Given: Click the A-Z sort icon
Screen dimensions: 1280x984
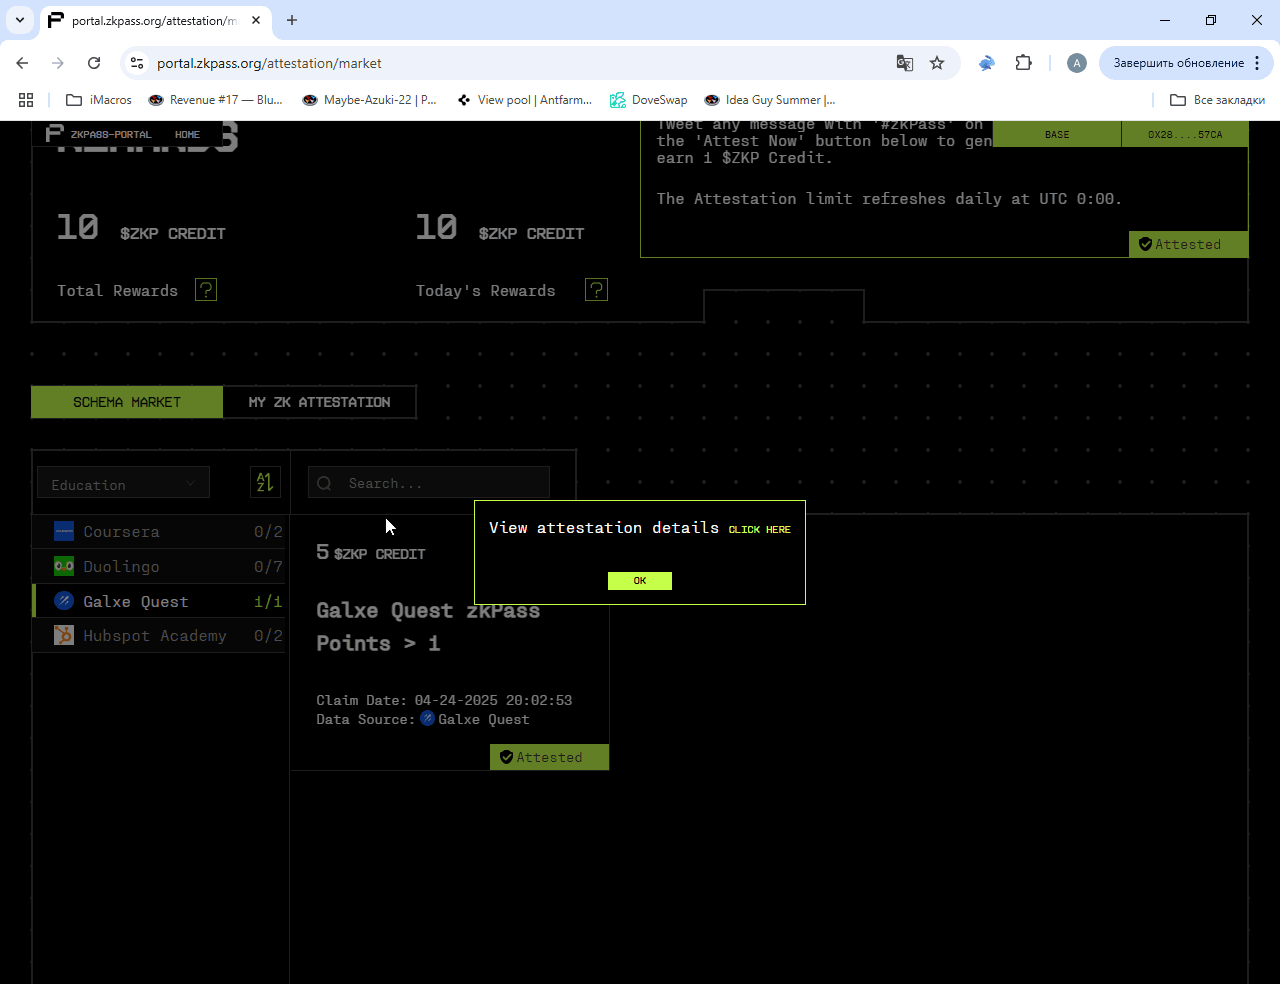Looking at the screenshot, I should pyautogui.click(x=265, y=483).
